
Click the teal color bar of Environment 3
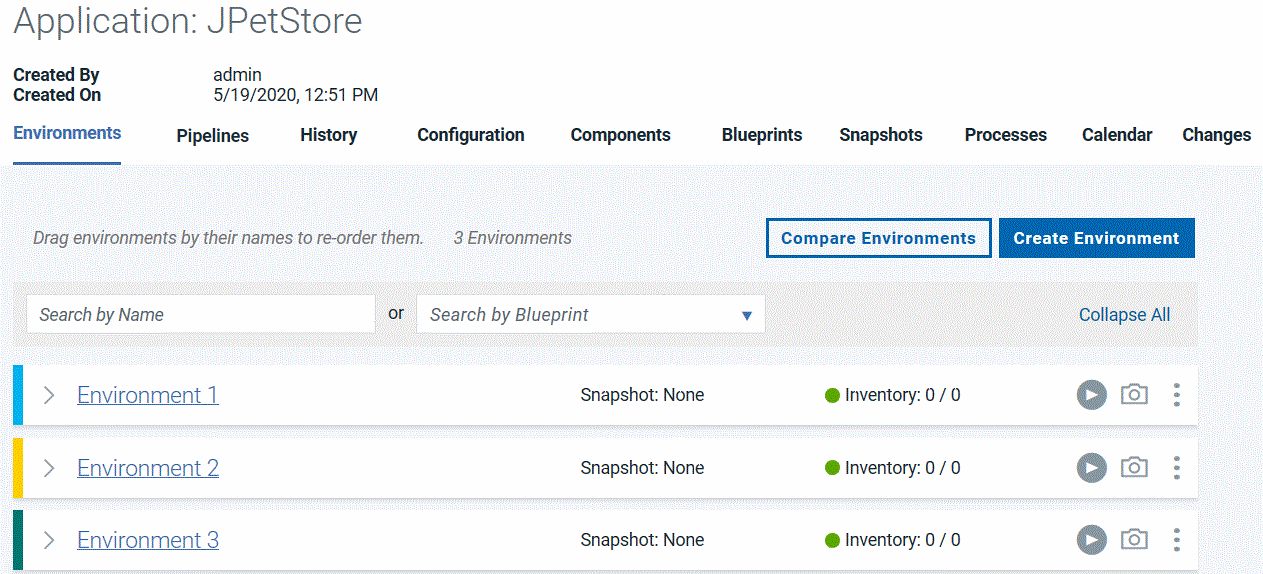(x=17, y=540)
